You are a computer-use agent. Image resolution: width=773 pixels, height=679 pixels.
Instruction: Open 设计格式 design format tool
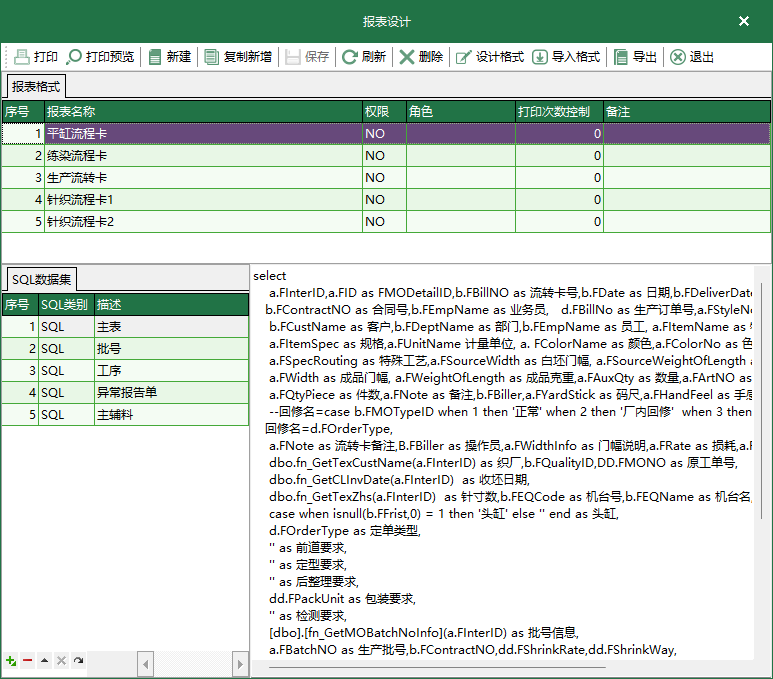pyautogui.click(x=490, y=57)
